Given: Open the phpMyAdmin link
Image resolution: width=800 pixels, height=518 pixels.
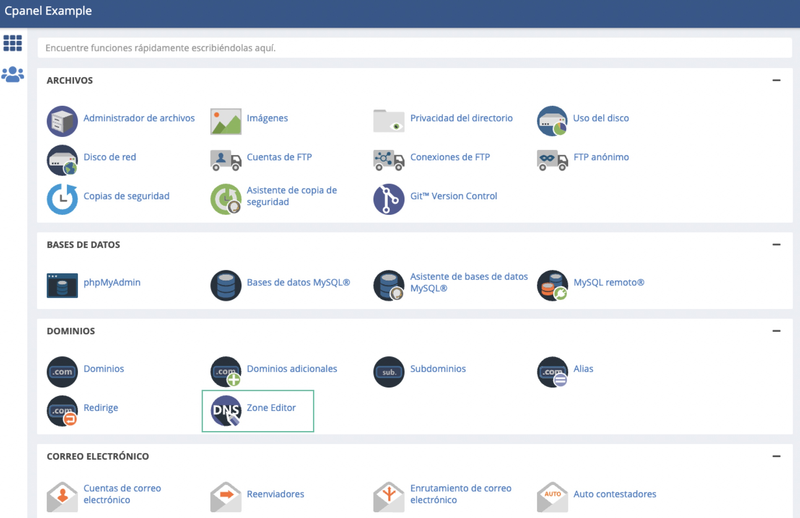Looking at the screenshot, I should pyautogui.click(x=112, y=282).
